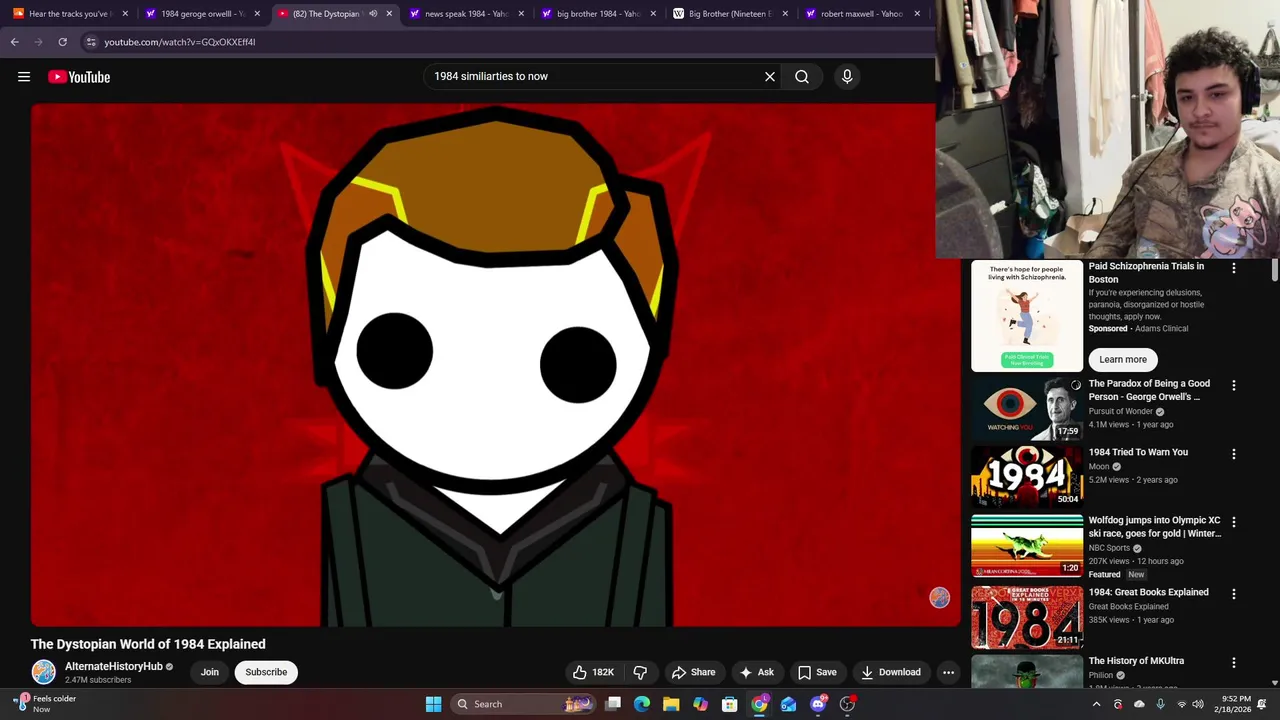Go back in browser history
Image resolution: width=1280 pixels, height=720 pixels.
pos(14,42)
